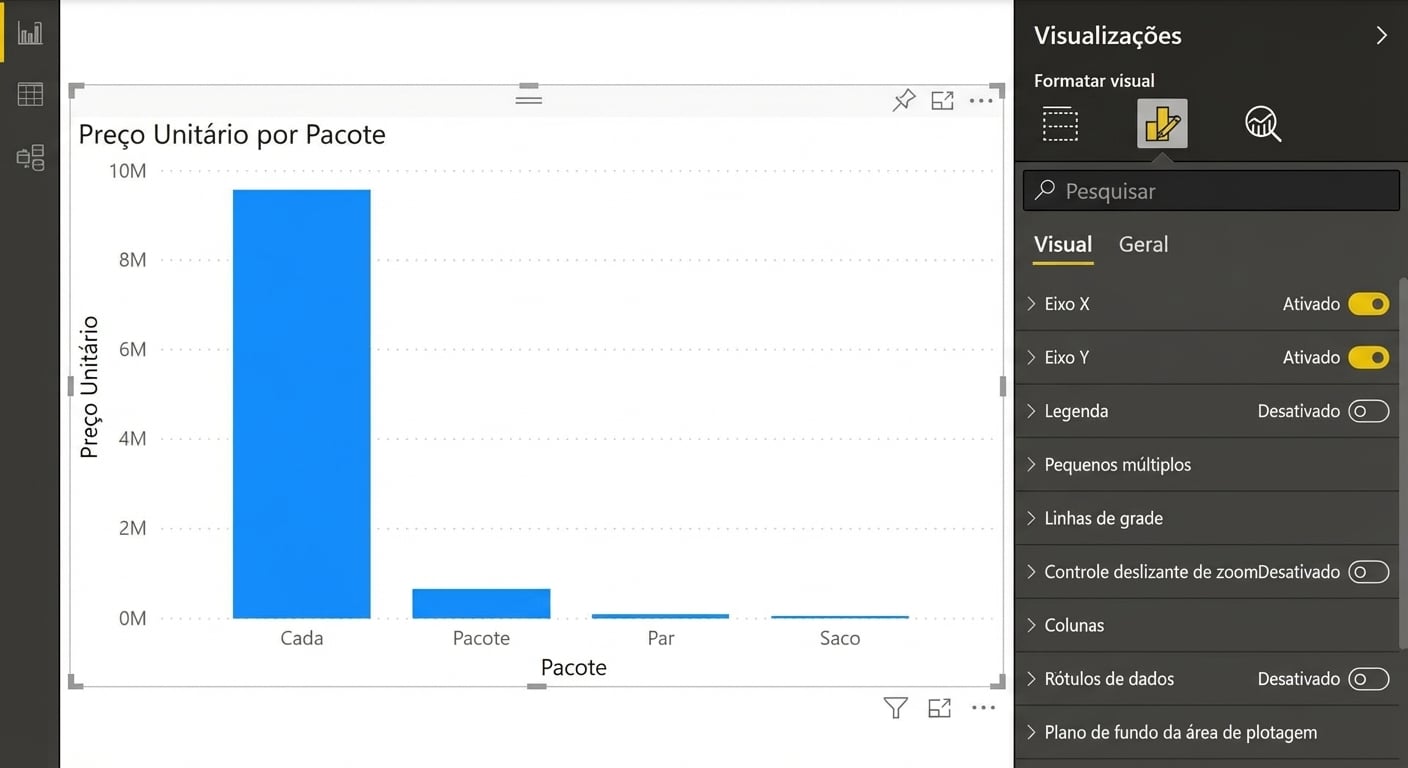This screenshot has width=1408, height=768.
Task: Switch to the Data table view
Action: pos(30,95)
